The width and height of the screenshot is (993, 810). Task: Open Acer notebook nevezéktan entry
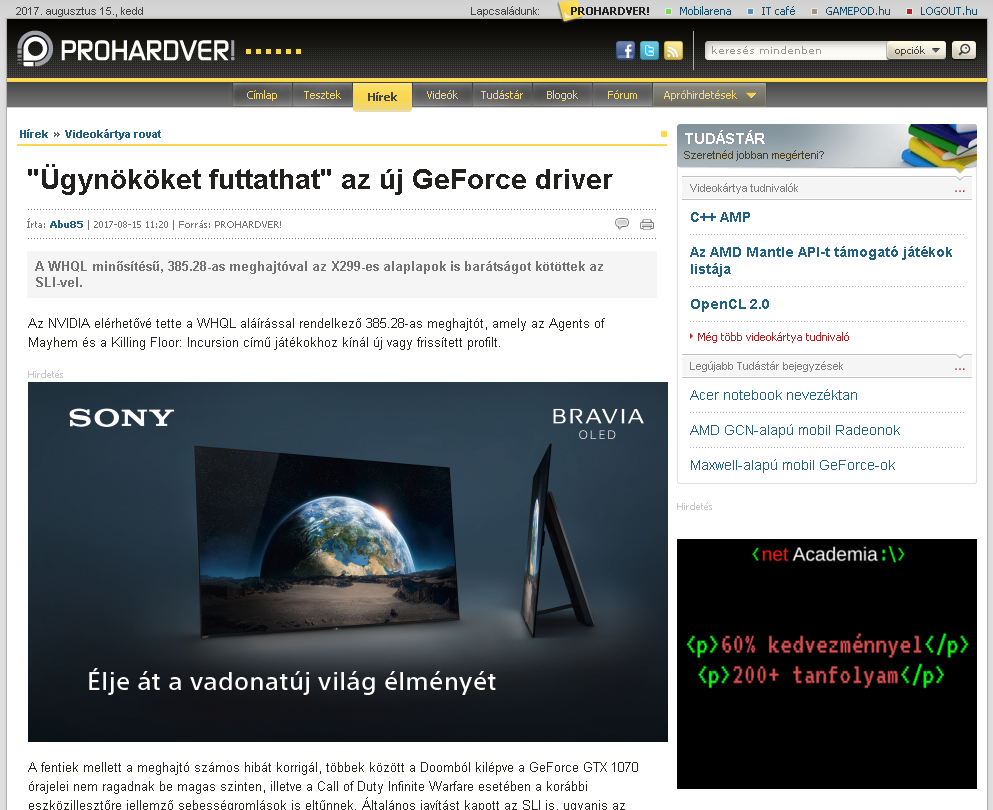tap(773, 395)
